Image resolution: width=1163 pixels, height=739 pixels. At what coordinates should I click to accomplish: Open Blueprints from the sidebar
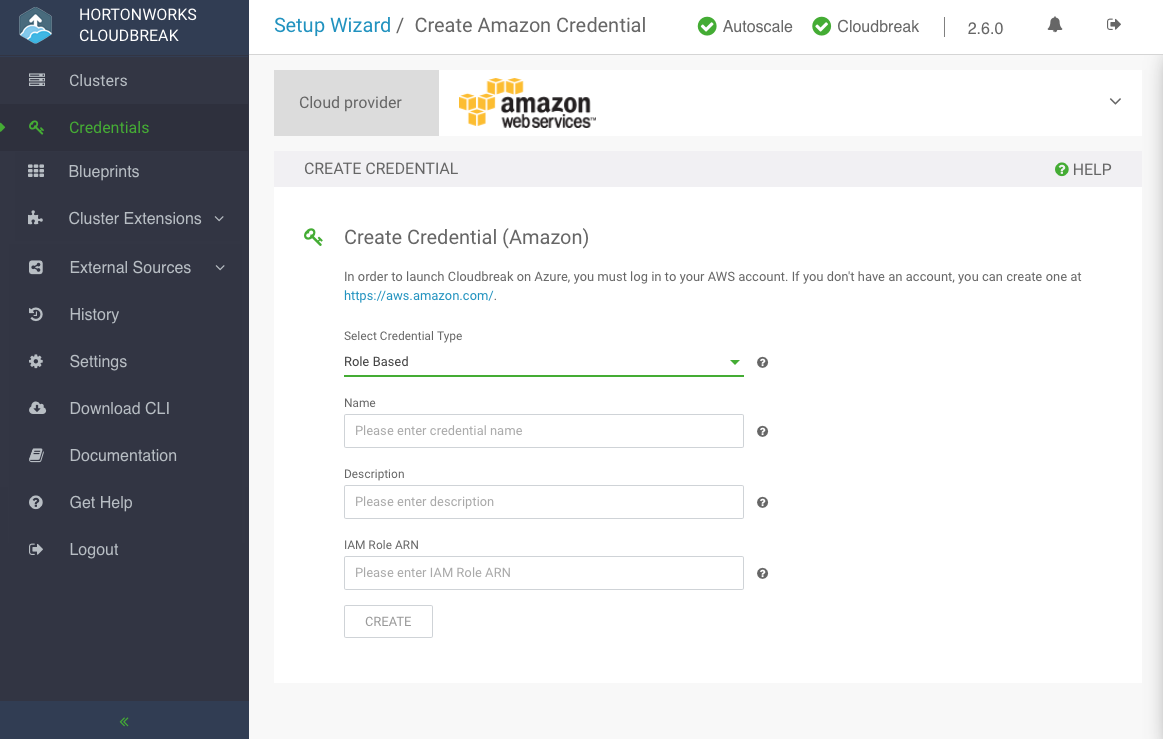pyautogui.click(x=104, y=172)
